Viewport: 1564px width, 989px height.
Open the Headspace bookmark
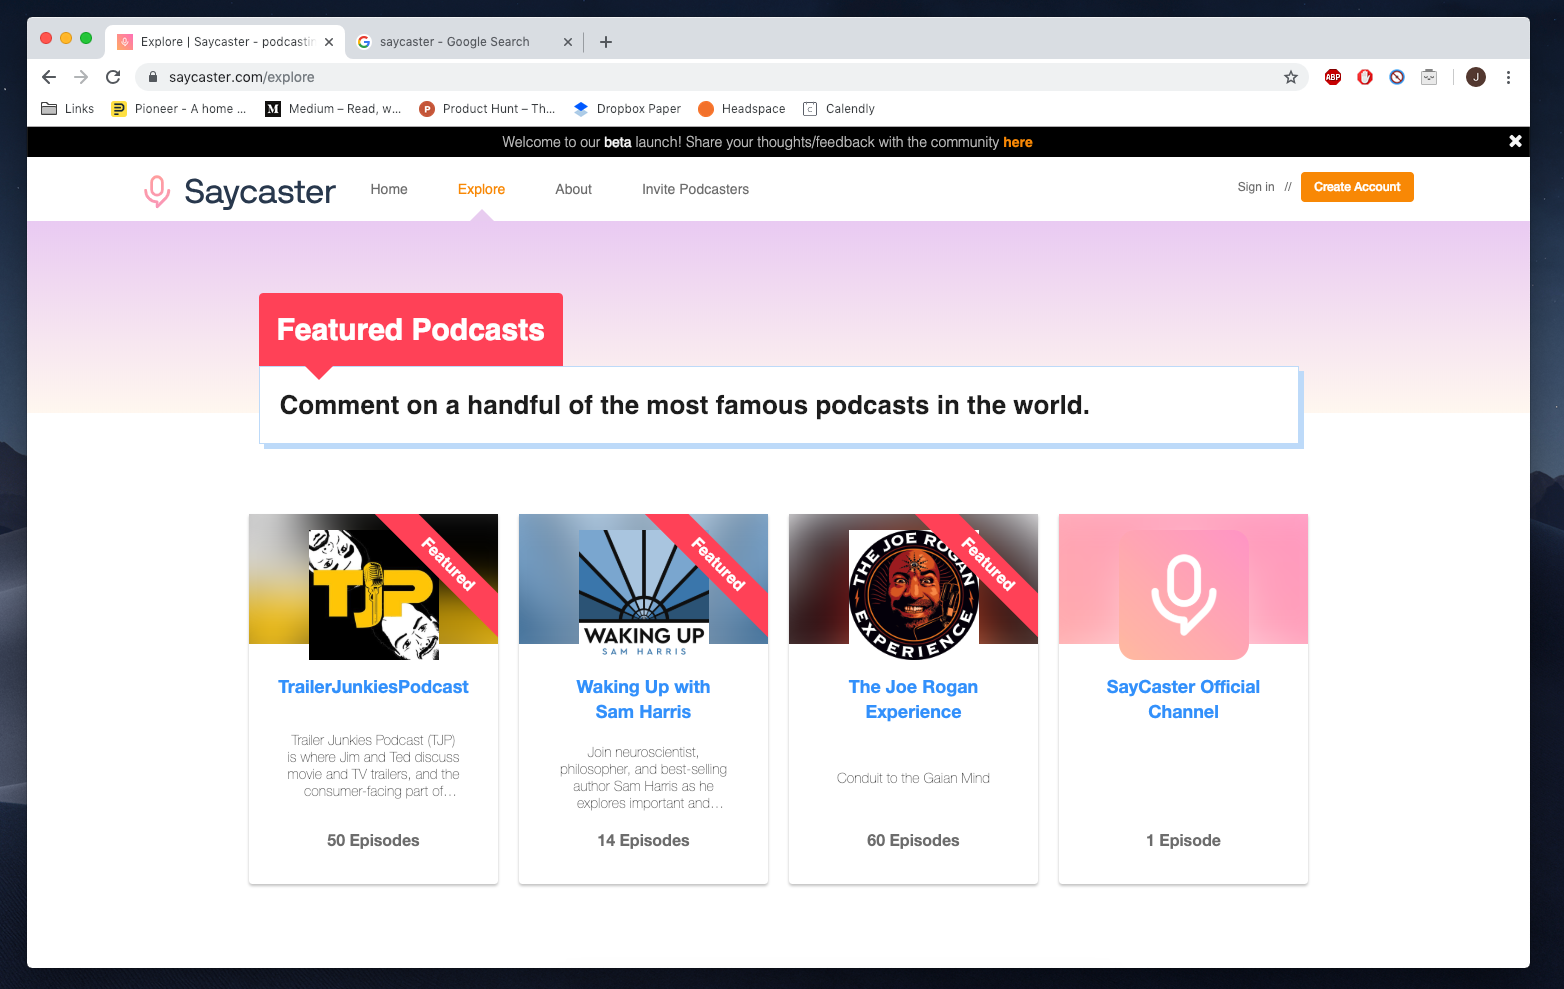tap(741, 109)
